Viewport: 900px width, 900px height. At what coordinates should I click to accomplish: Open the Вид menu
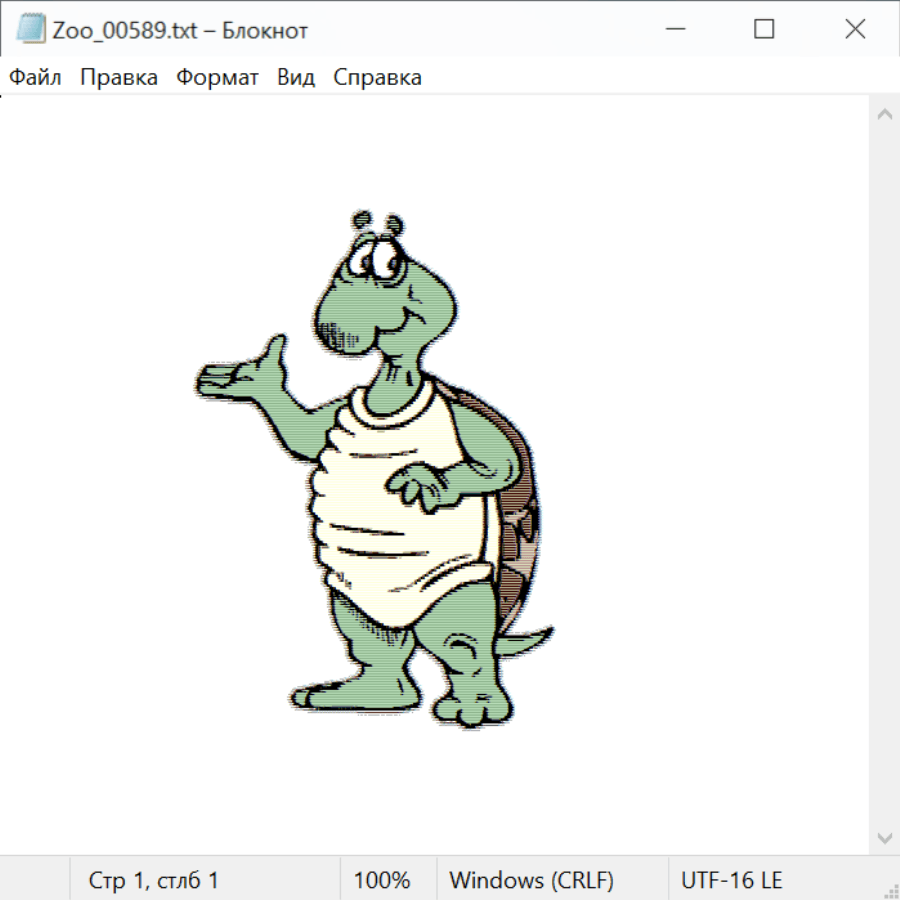click(296, 78)
